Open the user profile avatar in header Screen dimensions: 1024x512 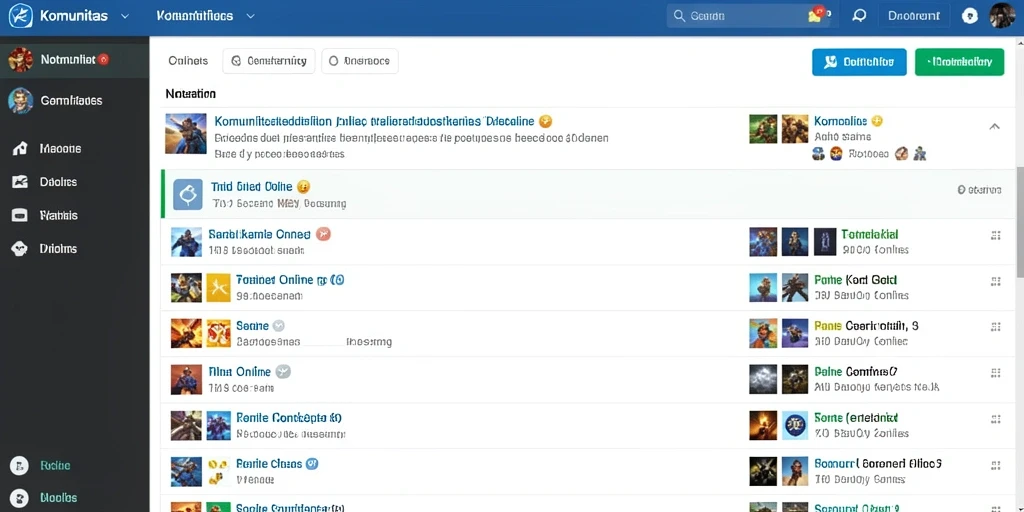[1002, 16]
